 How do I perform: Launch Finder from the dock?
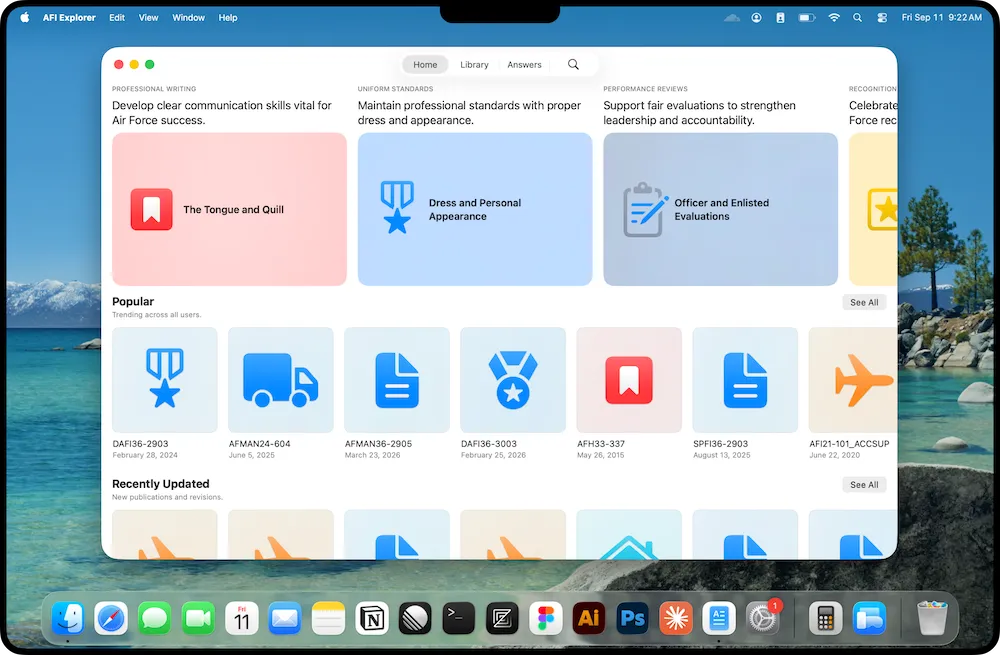tap(68, 618)
